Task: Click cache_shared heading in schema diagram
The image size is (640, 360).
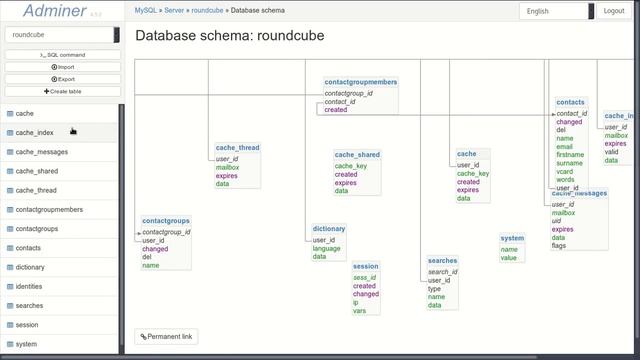Action: click(357, 155)
